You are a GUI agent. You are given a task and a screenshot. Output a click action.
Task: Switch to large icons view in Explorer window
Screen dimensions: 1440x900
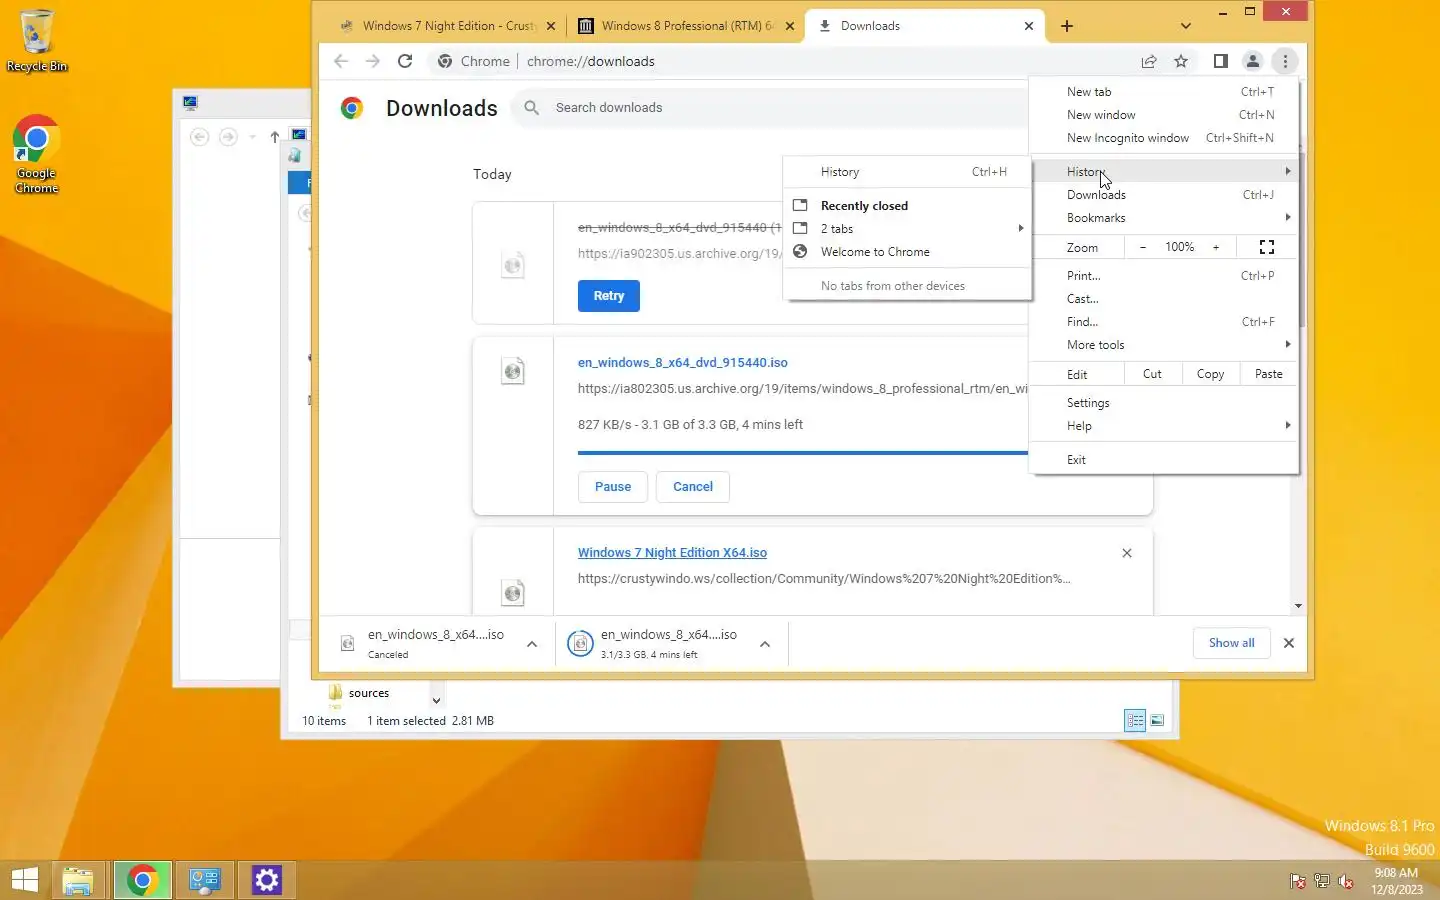pos(1157,720)
